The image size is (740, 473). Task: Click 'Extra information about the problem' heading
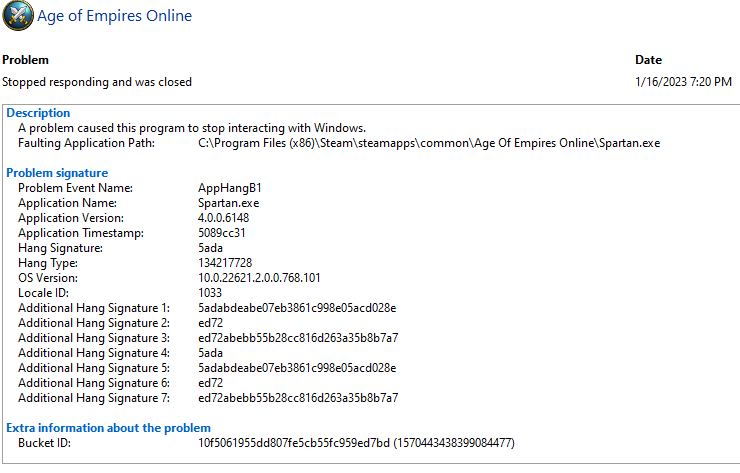click(109, 428)
